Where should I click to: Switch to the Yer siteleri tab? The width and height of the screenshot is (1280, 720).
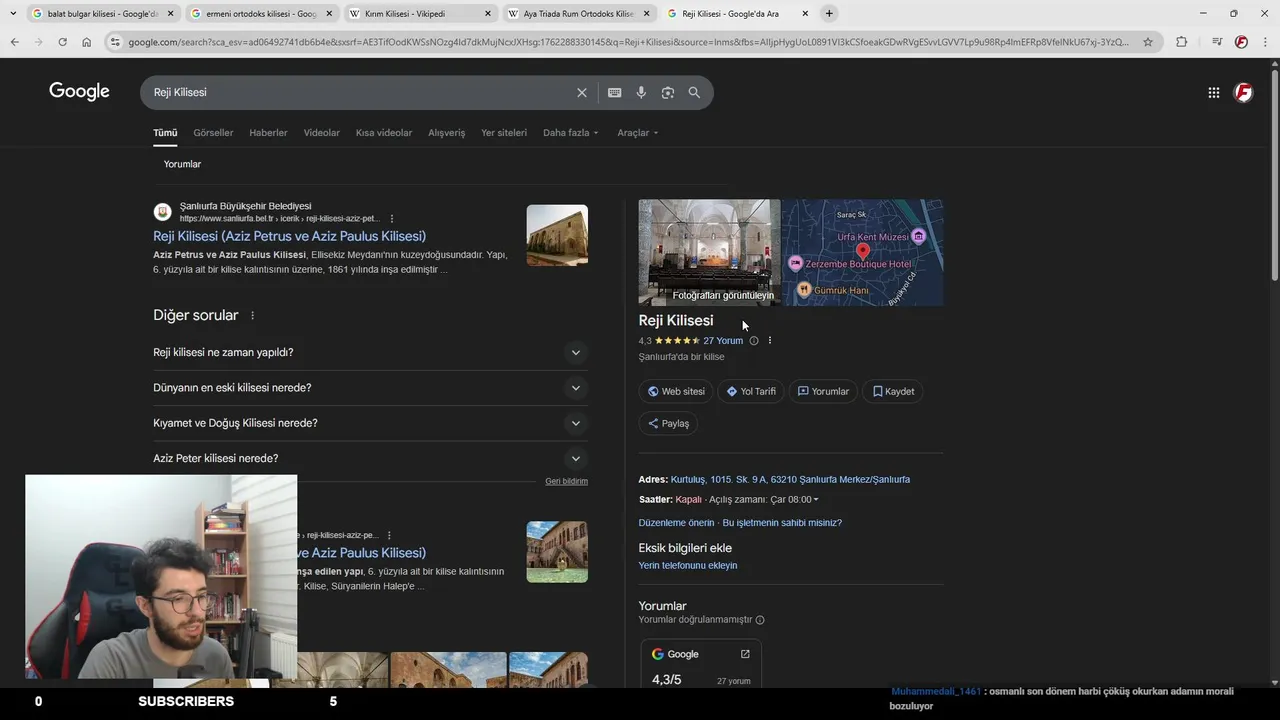click(504, 133)
